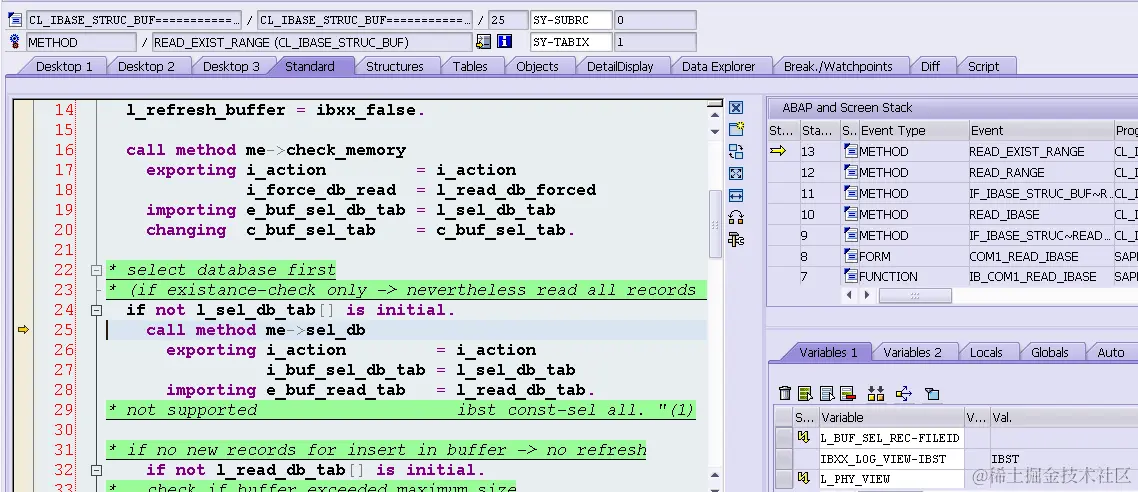Click the gray list icon in variables toolbar
Screen dimensions: 1138x492
pyautogui.click(x=827, y=393)
